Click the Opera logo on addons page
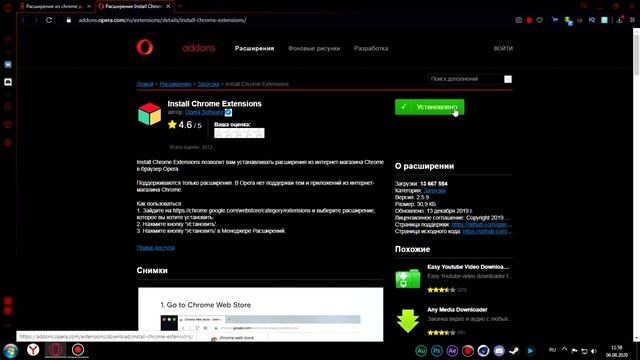 pyautogui.click(x=145, y=48)
